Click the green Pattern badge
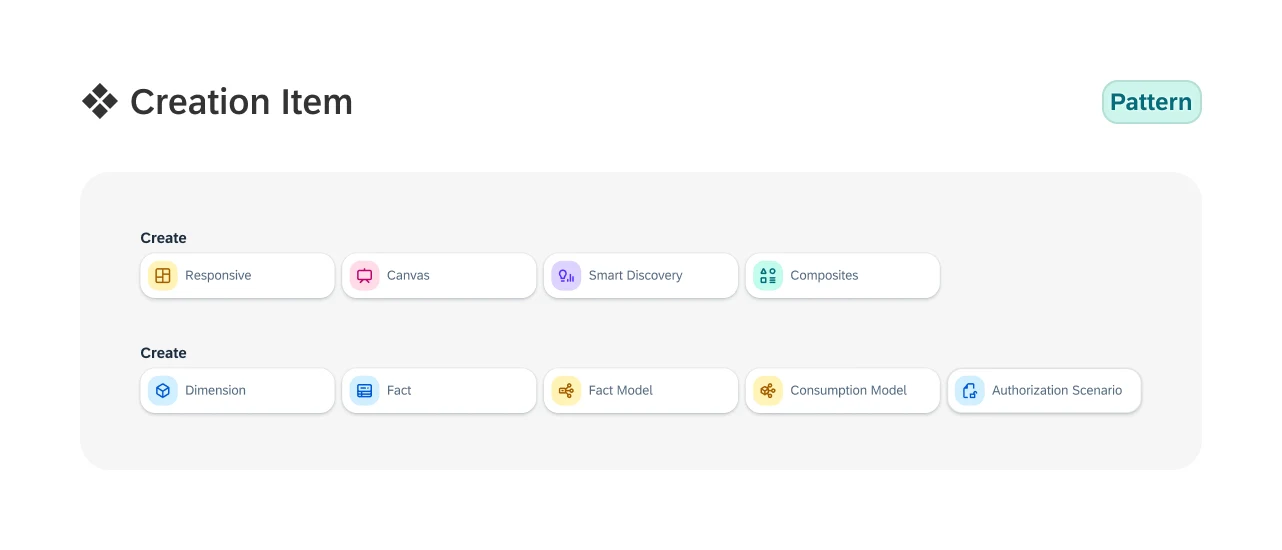Image resolution: width=1282 pixels, height=550 pixels. click(1151, 102)
